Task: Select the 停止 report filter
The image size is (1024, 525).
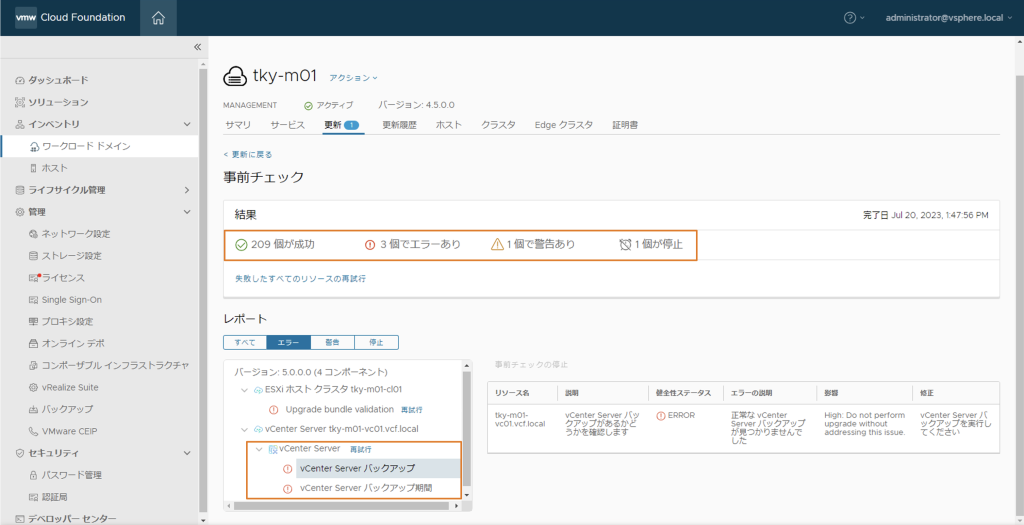Action: (376, 342)
